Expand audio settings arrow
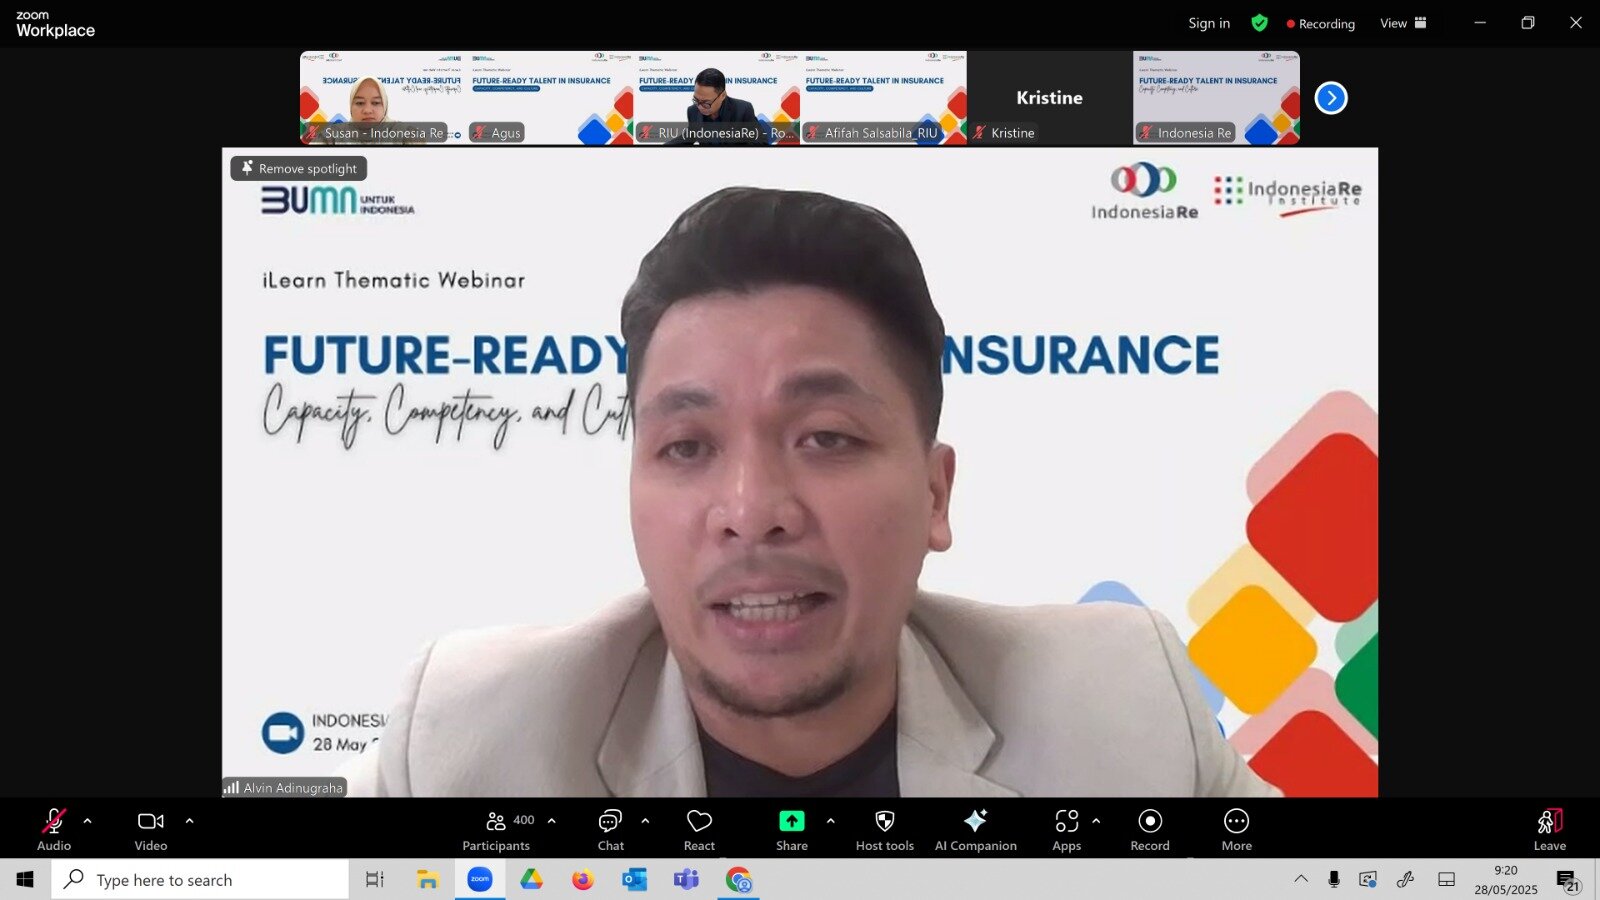Viewport: 1600px width, 900px height. (88, 821)
